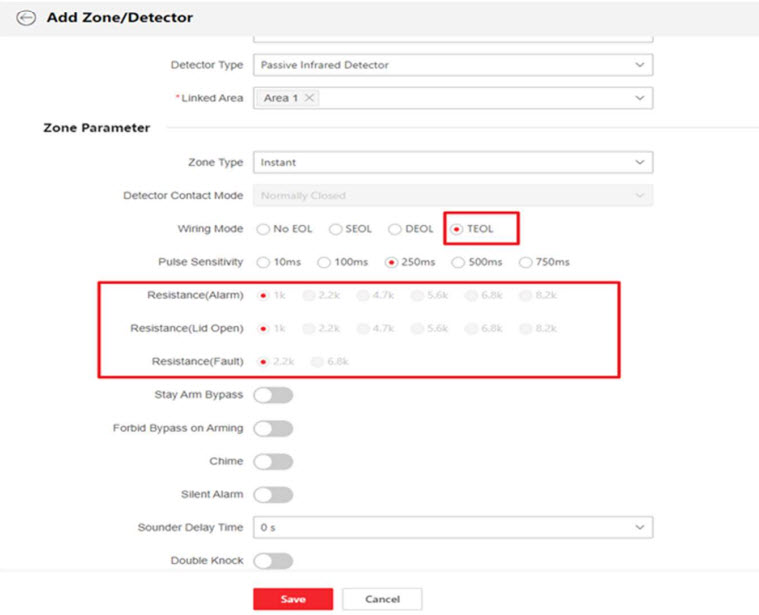Toggle the Double Knock switch
The image size is (759, 615).
(273, 561)
